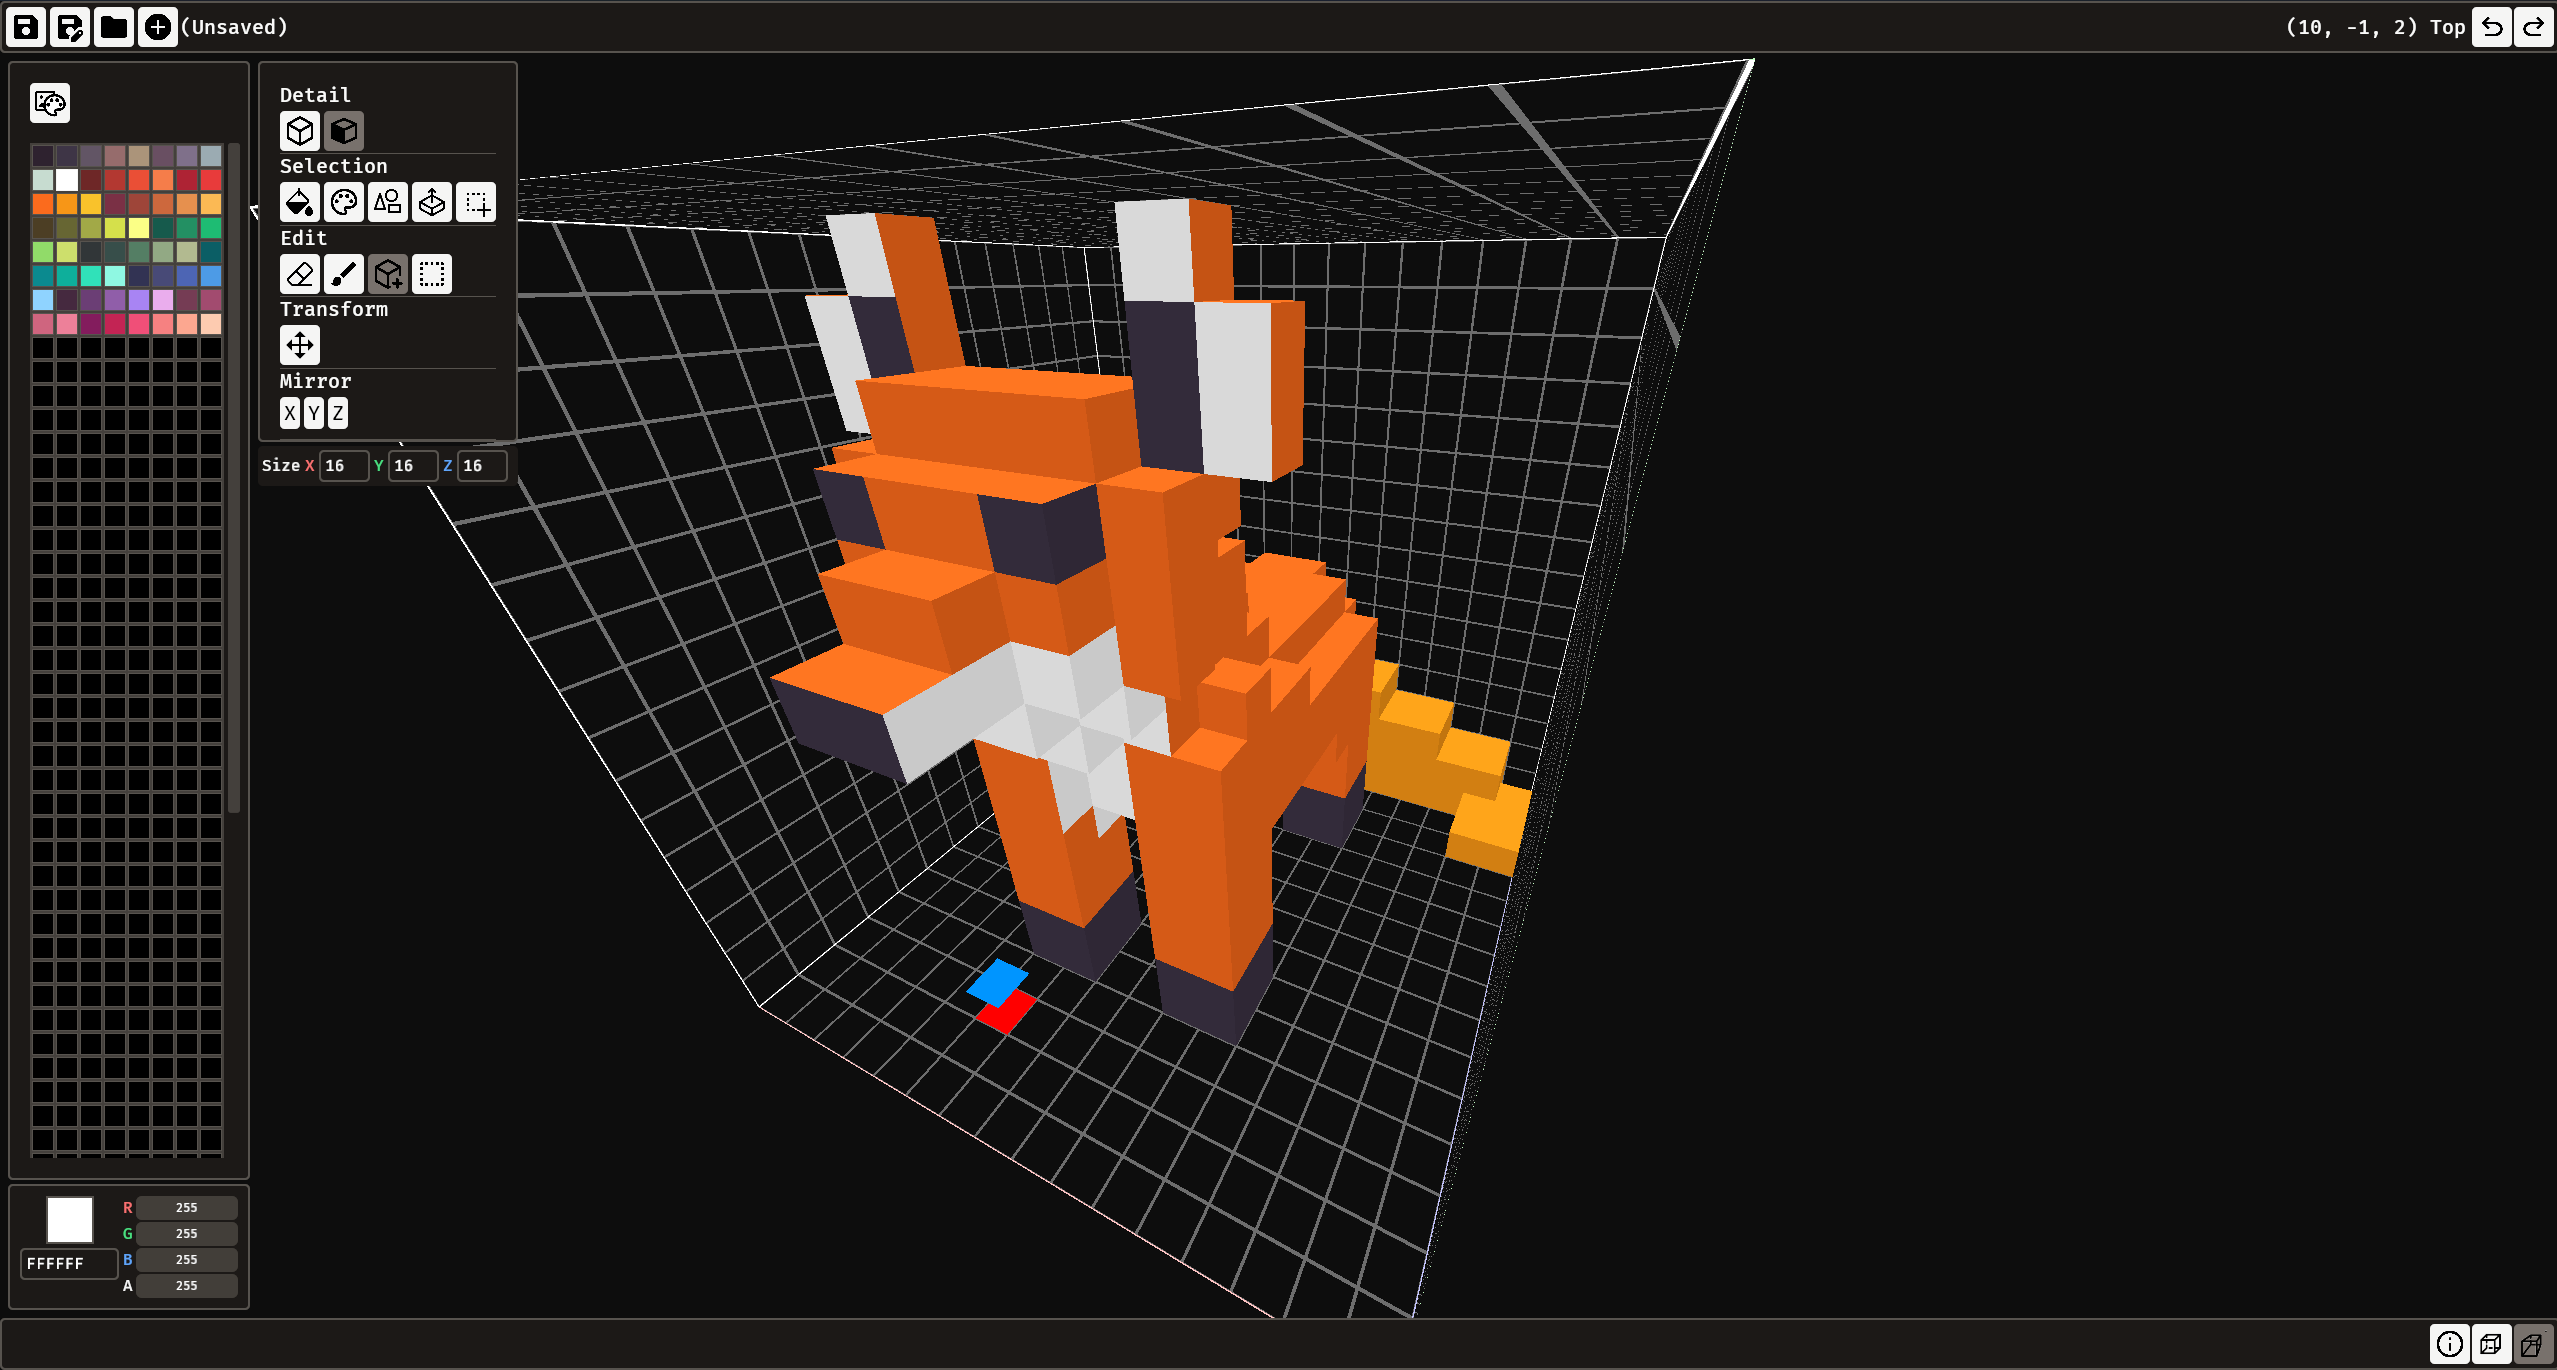This screenshot has width=2557, height=1370.
Task: Undo the last action
Action: click(x=2492, y=27)
